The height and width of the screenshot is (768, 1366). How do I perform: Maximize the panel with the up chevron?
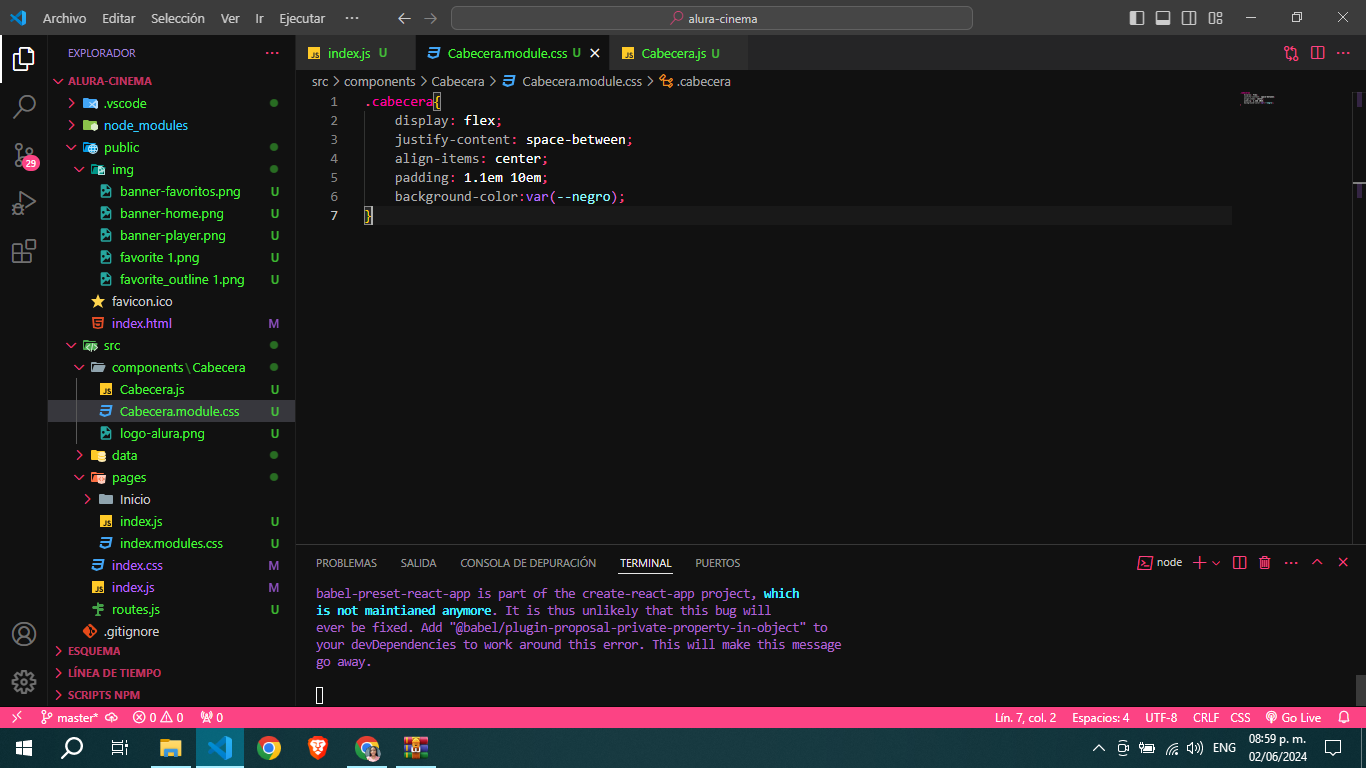1317,563
